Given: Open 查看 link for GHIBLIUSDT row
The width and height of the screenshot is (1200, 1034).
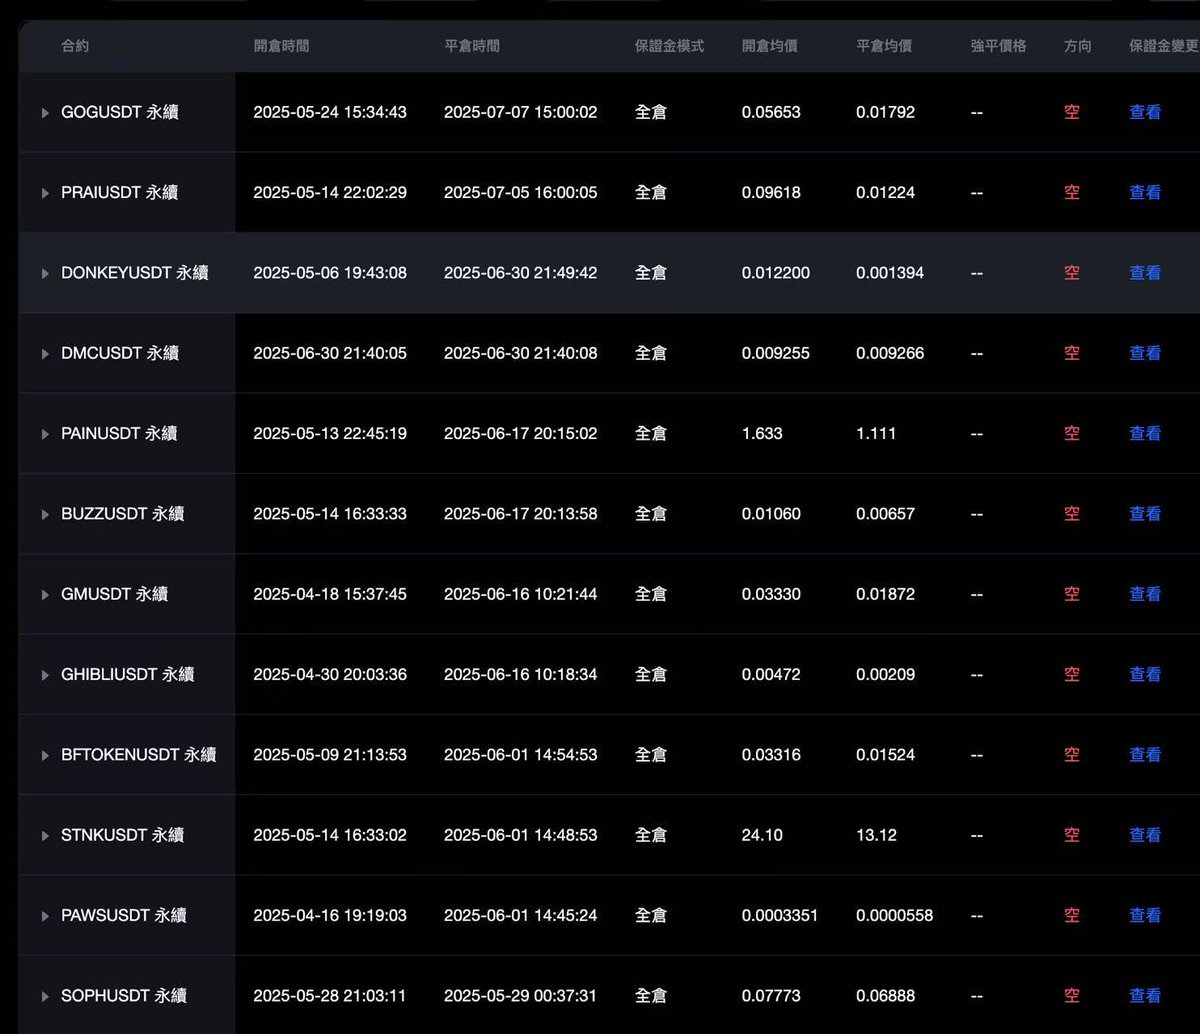Looking at the screenshot, I should click(1145, 674).
